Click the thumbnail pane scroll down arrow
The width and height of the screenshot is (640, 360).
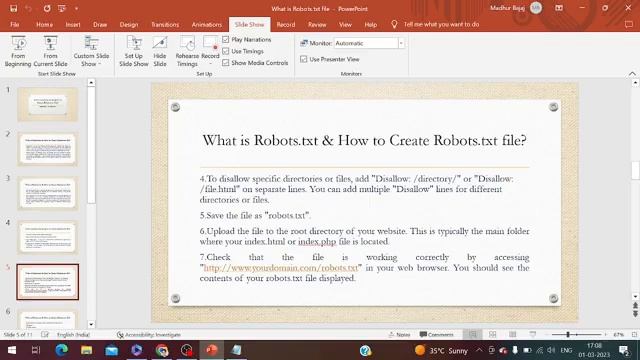point(91,325)
